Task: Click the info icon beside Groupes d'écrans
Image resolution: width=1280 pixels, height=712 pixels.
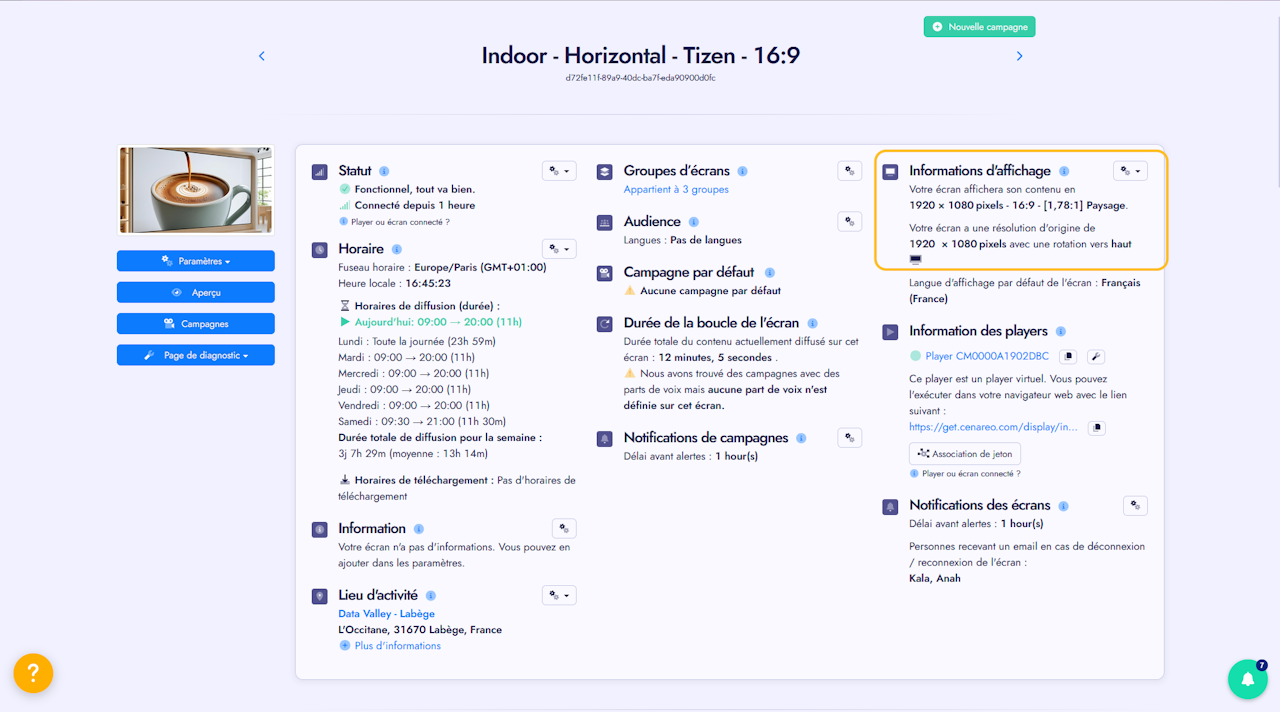Action: (x=742, y=171)
